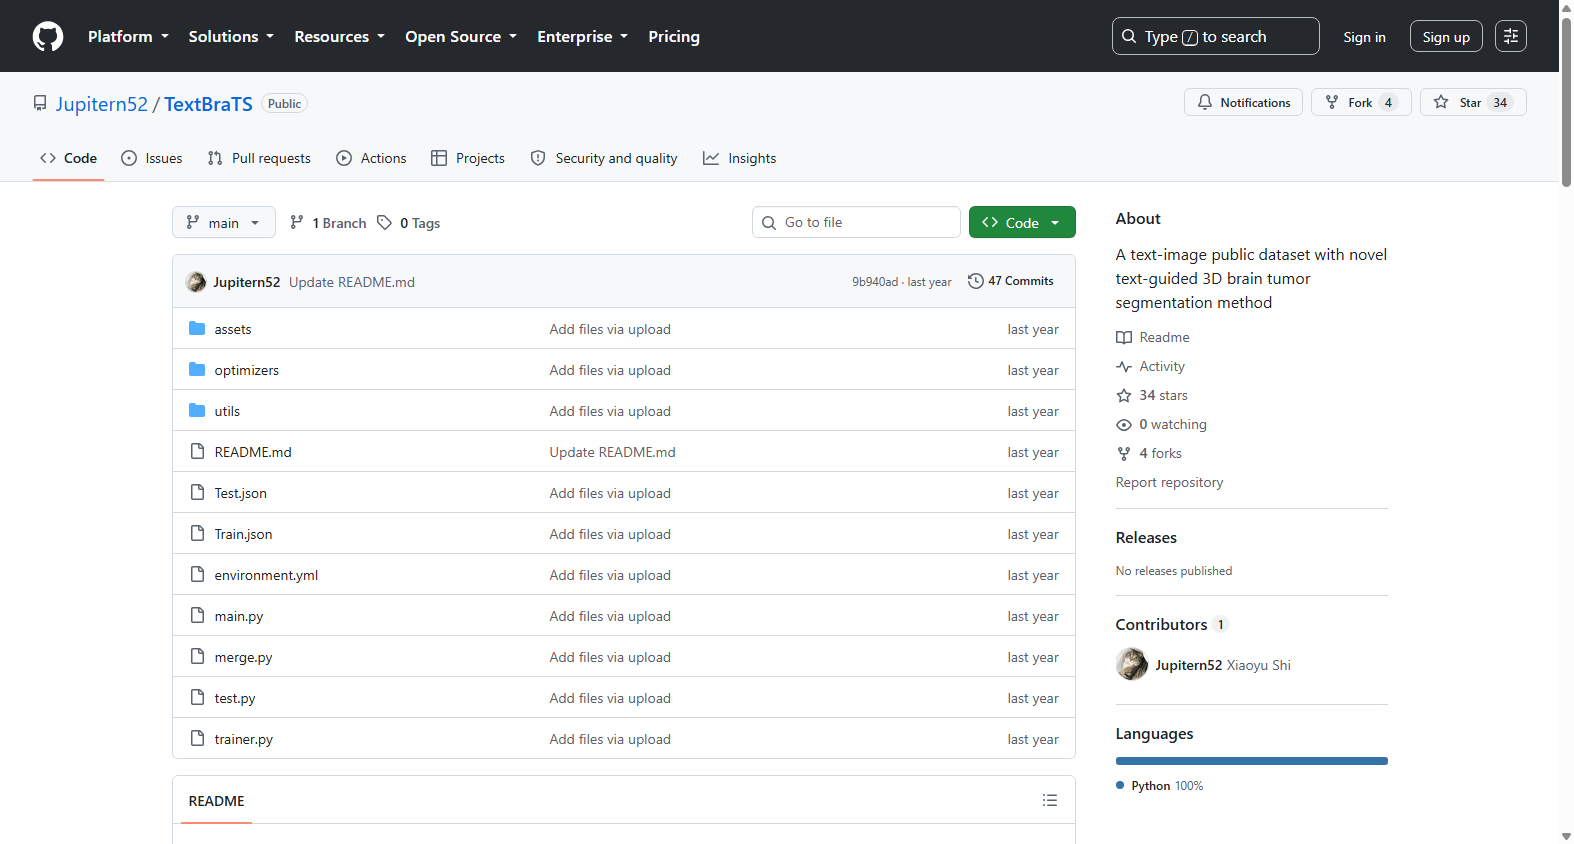View the 47 Commits history
The width and height of the screenshot is (1574, 844).
click(1011, 282)
